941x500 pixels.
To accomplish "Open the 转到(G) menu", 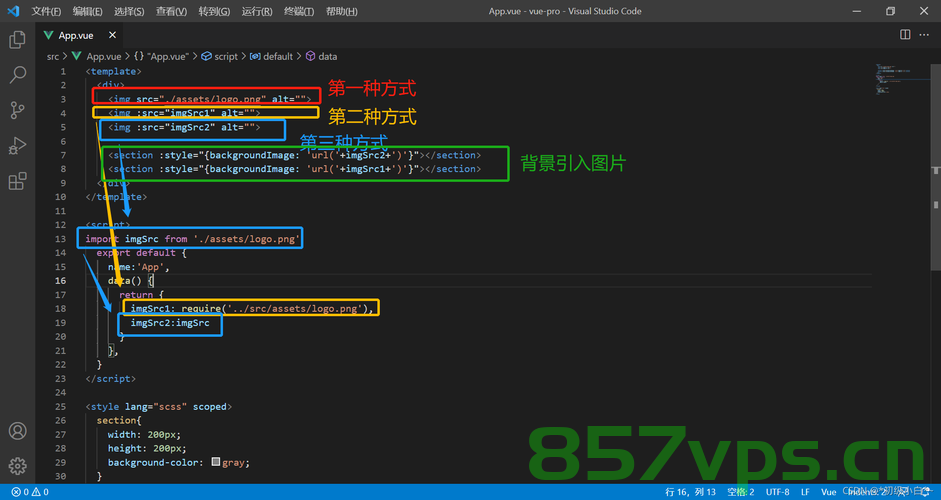I will pyautogui.click(x=214, y=11).
